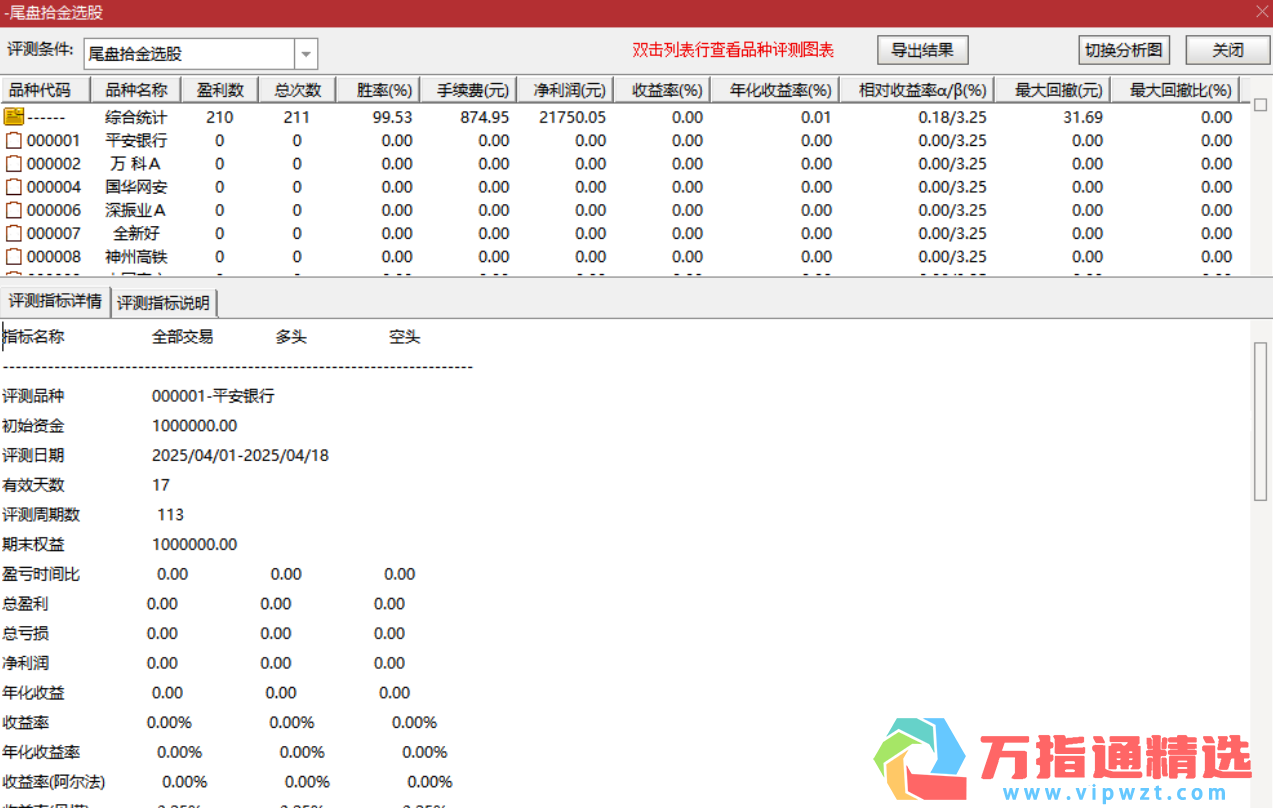Sort by the 最大回撤(元) column header
1273x808 pixels.
pos(1053,90)
